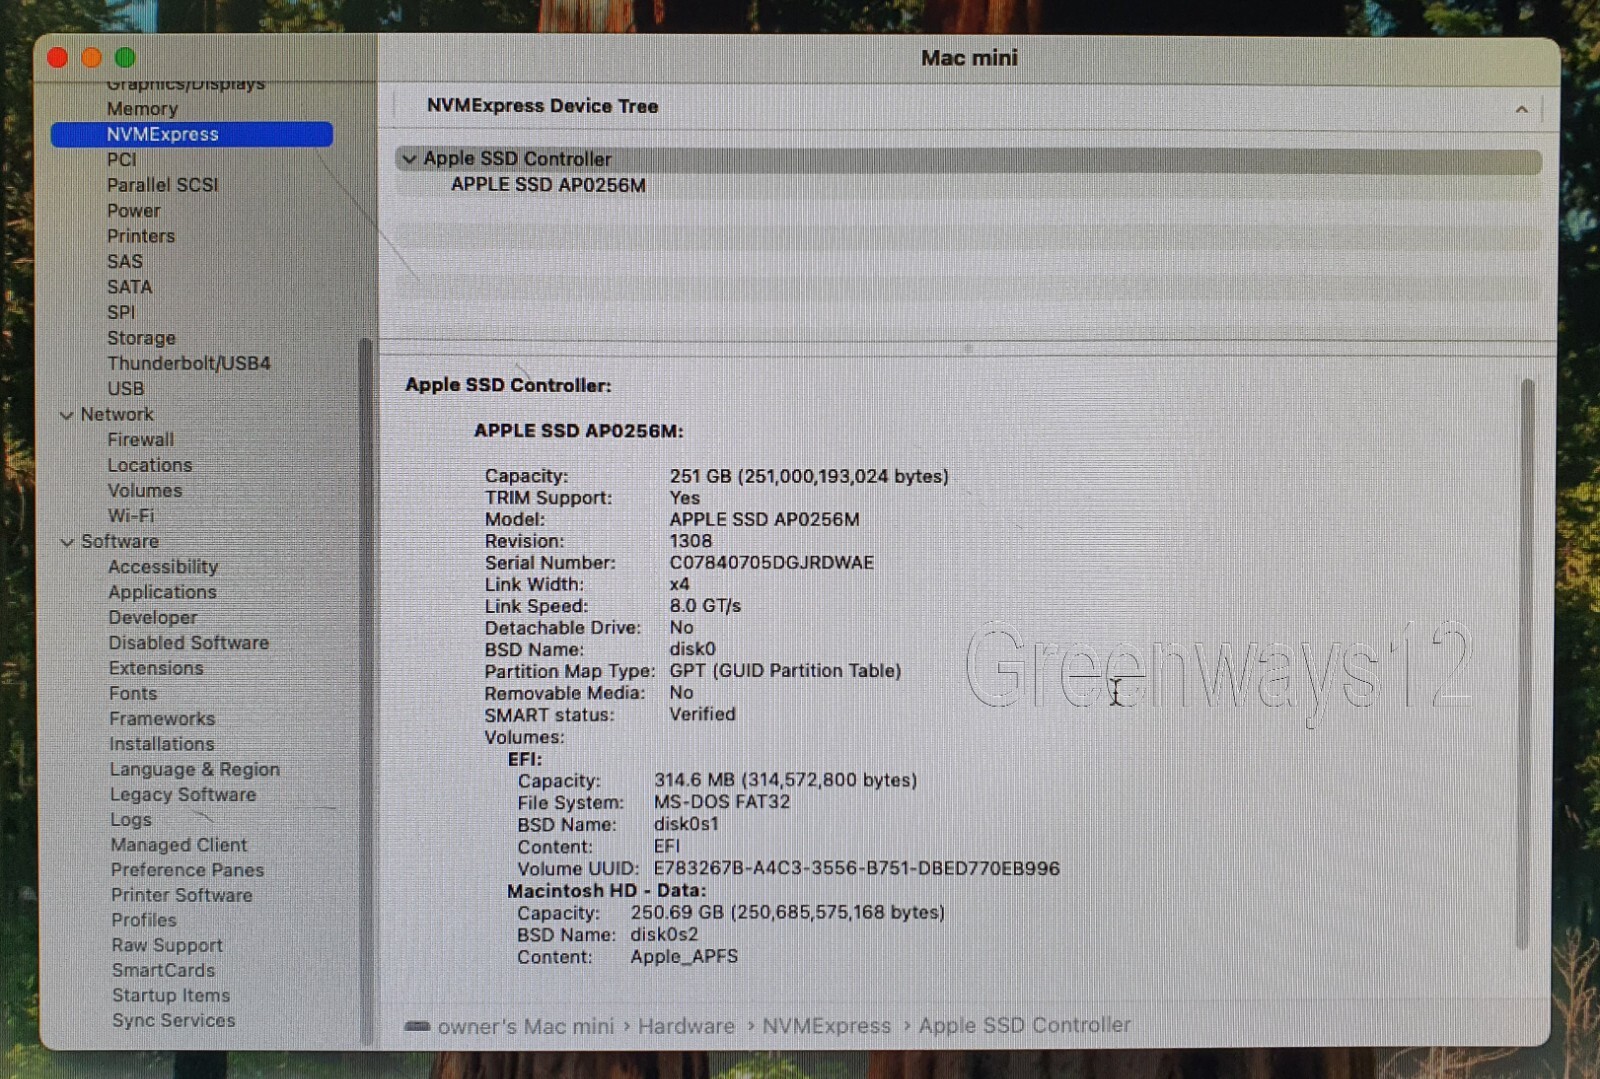Select Managed Client in sidebar
Image resolution: width=1600 pixels, height=1079 pixels.
coord(179,845)
